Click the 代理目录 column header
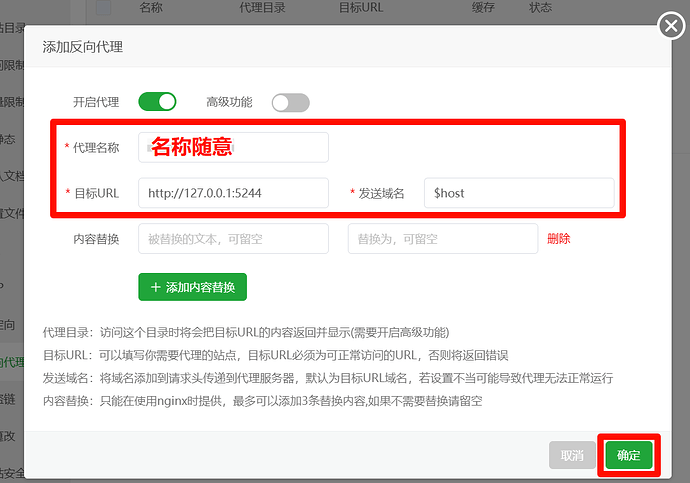690x483 pixels. (262, 7)
